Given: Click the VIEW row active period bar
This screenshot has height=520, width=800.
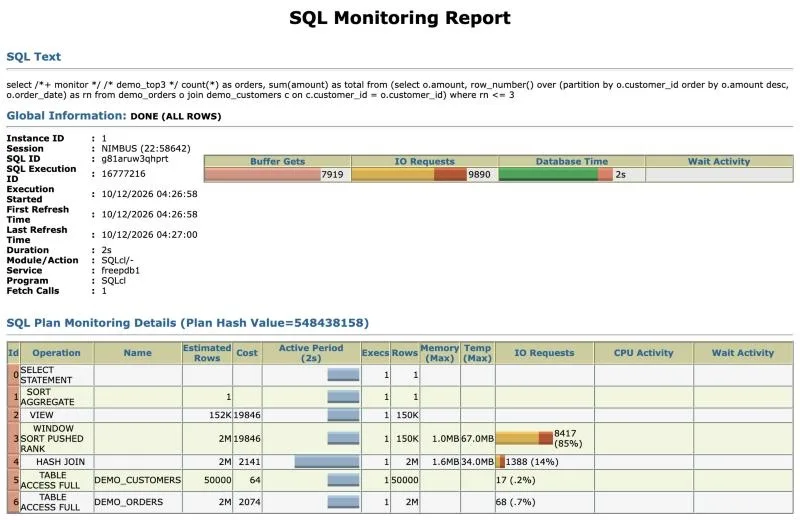Looking at the screenshot, I should click(x=343, y=415).
